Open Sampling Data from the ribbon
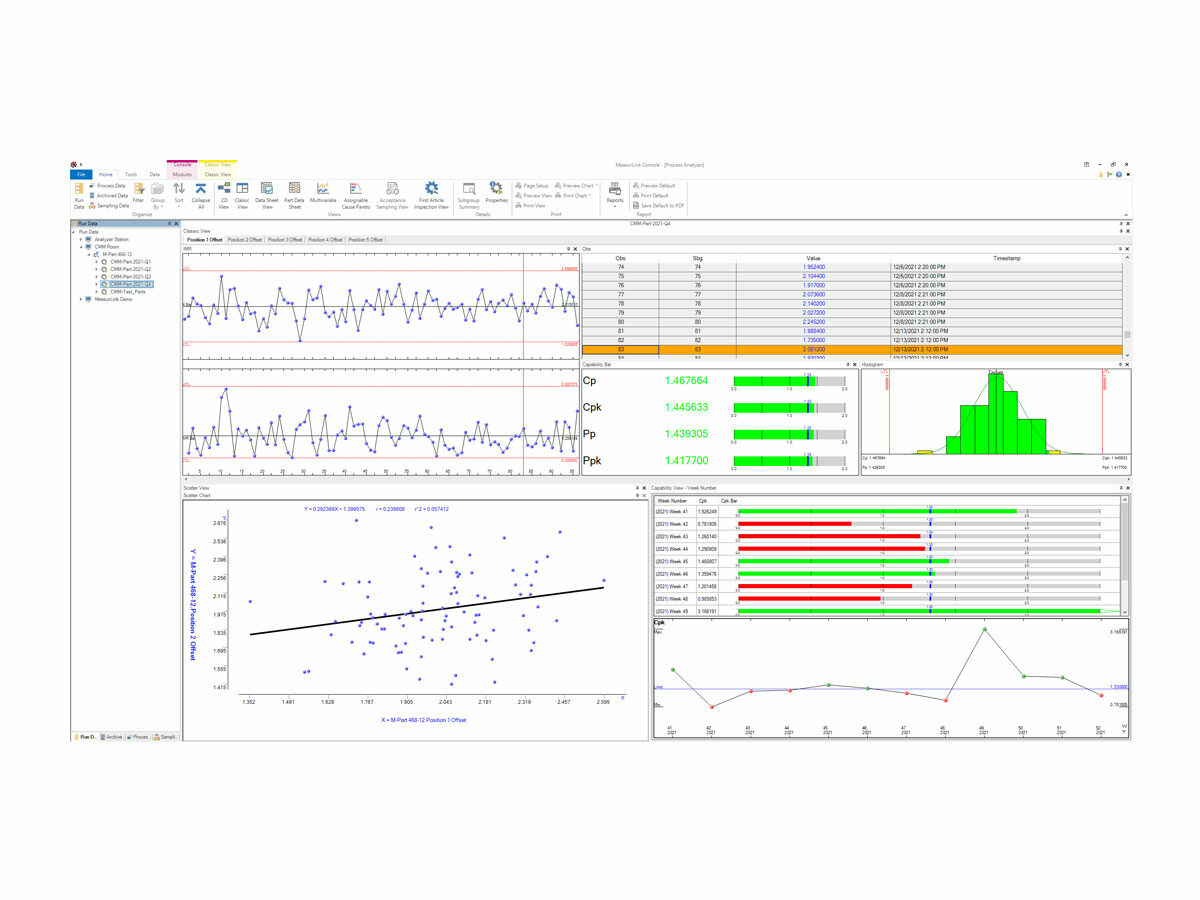The height and width of the screenshot is (900, 1200). (x=110, y=206)
